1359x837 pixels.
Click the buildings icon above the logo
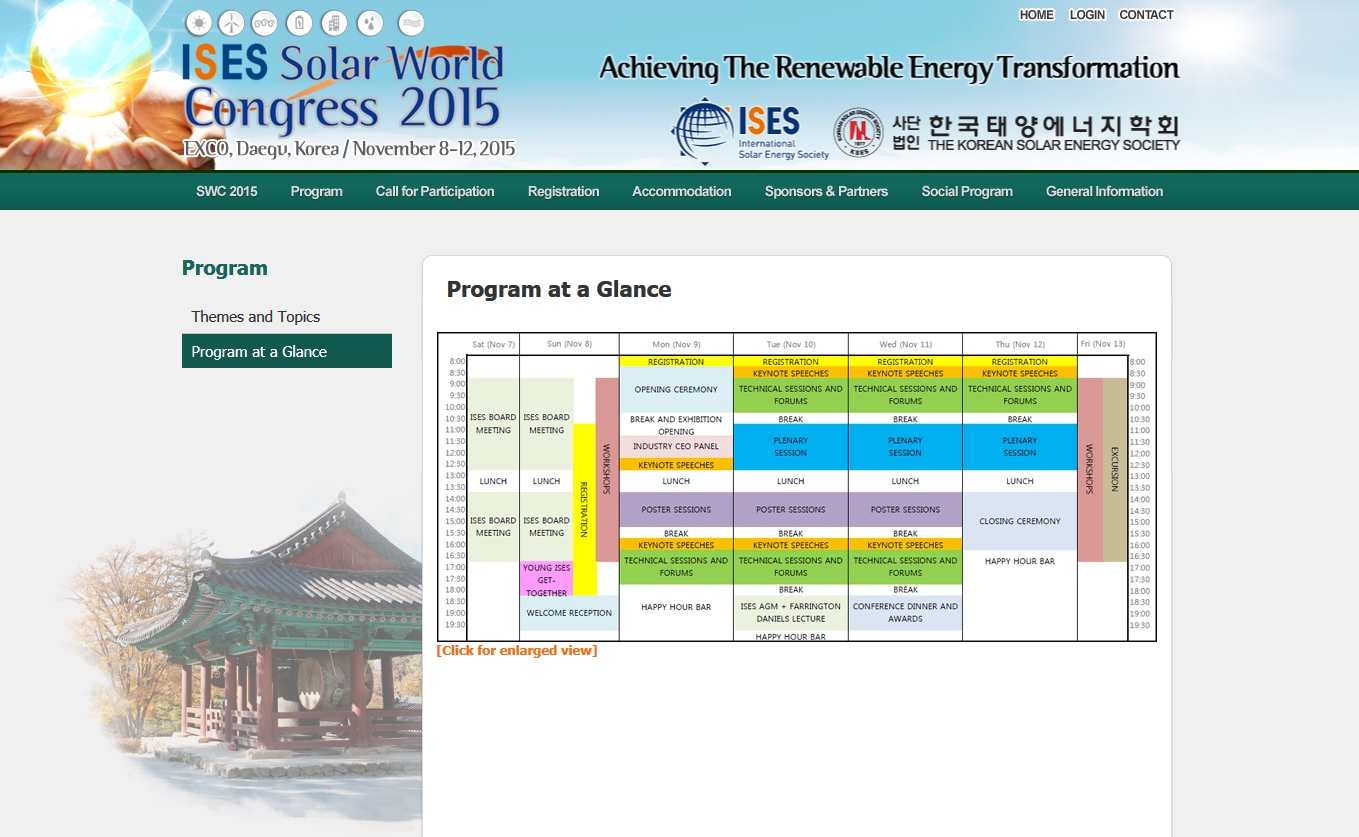(335, 23)
